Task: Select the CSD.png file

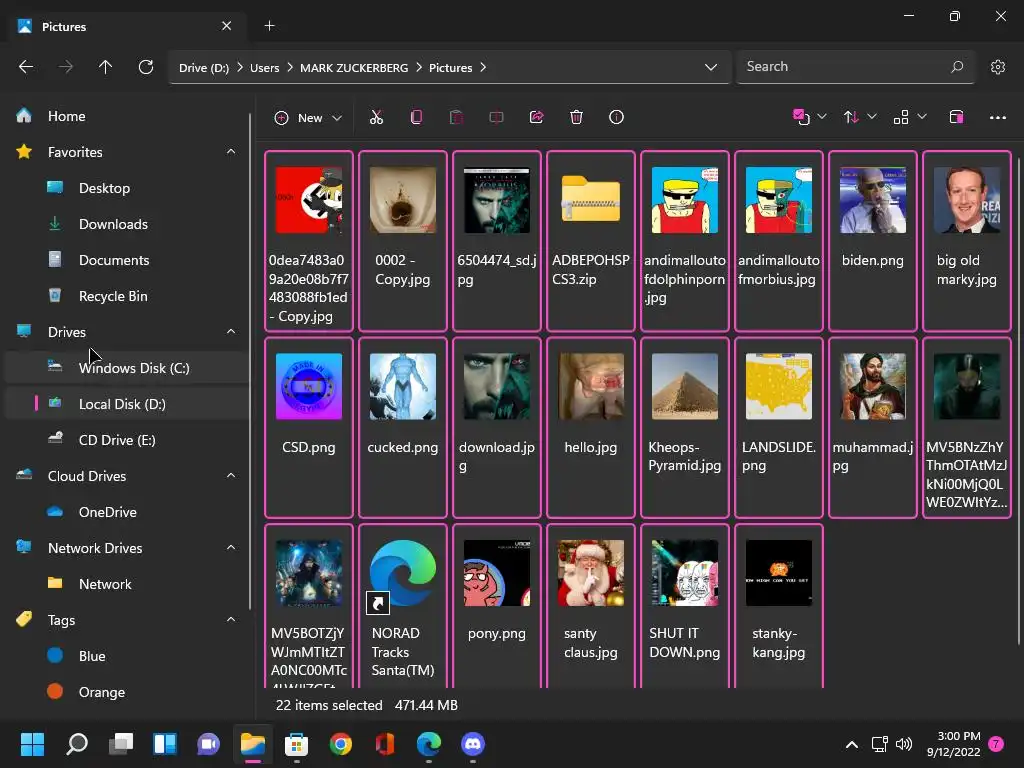Action: tap(308, 427)
